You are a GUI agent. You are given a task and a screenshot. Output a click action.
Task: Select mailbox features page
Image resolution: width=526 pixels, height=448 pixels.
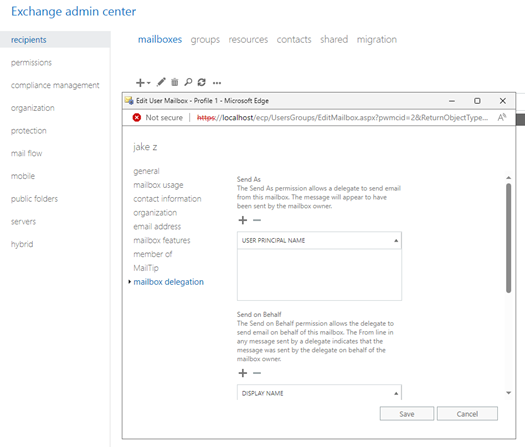tap(162, 240)
